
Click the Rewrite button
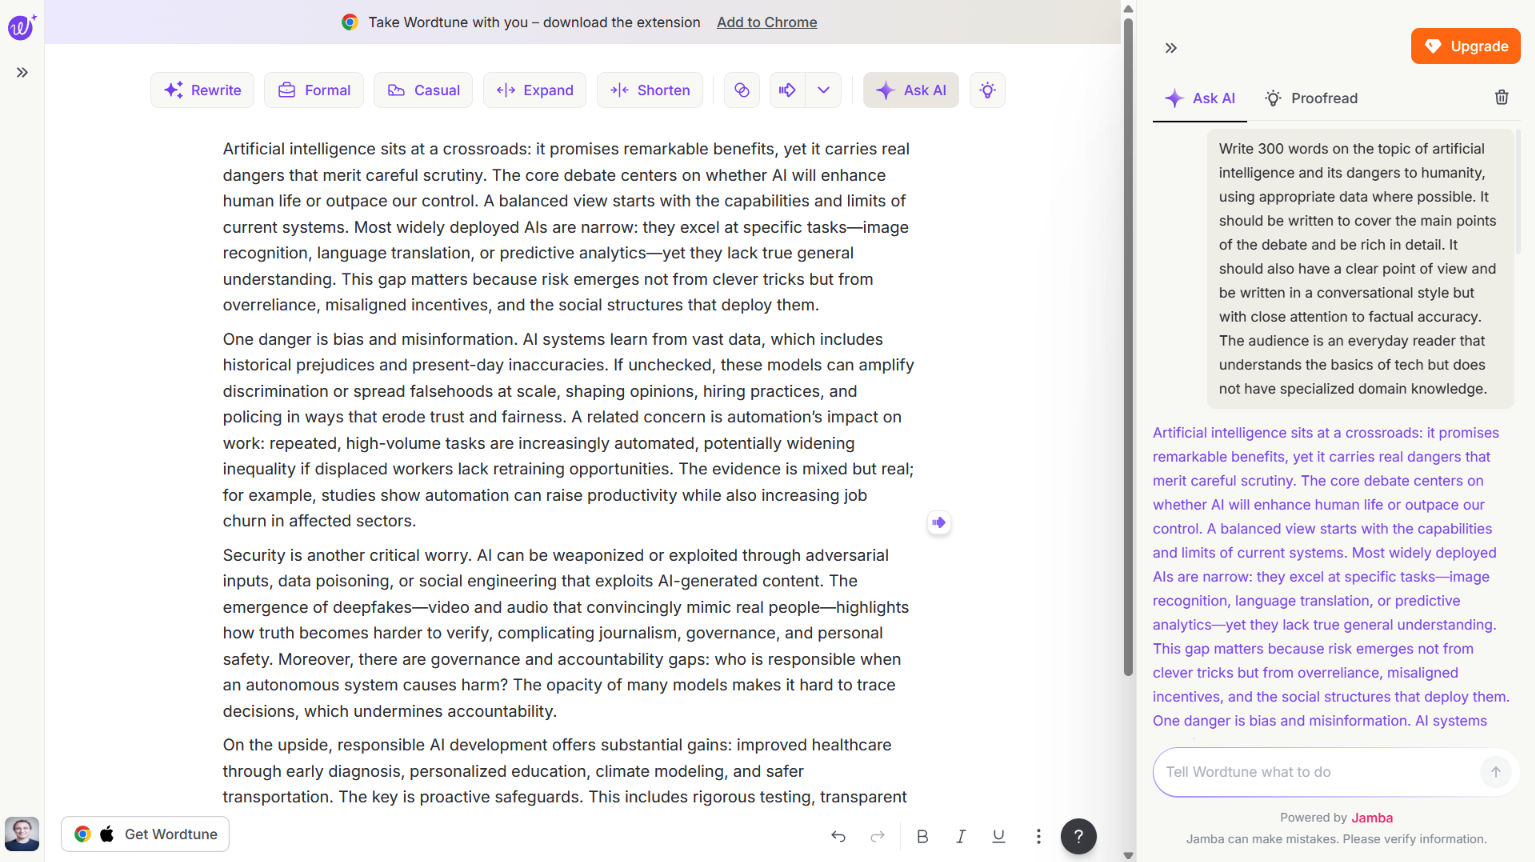(202, 90)
